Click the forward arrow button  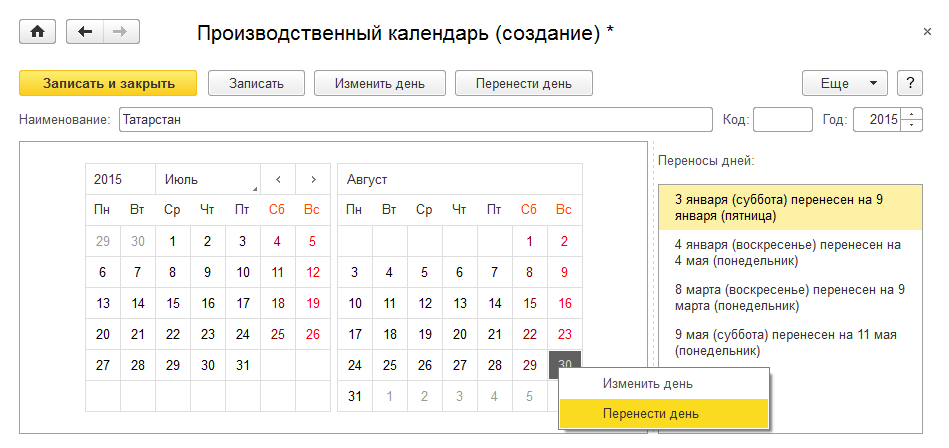(x=120, y=33)
